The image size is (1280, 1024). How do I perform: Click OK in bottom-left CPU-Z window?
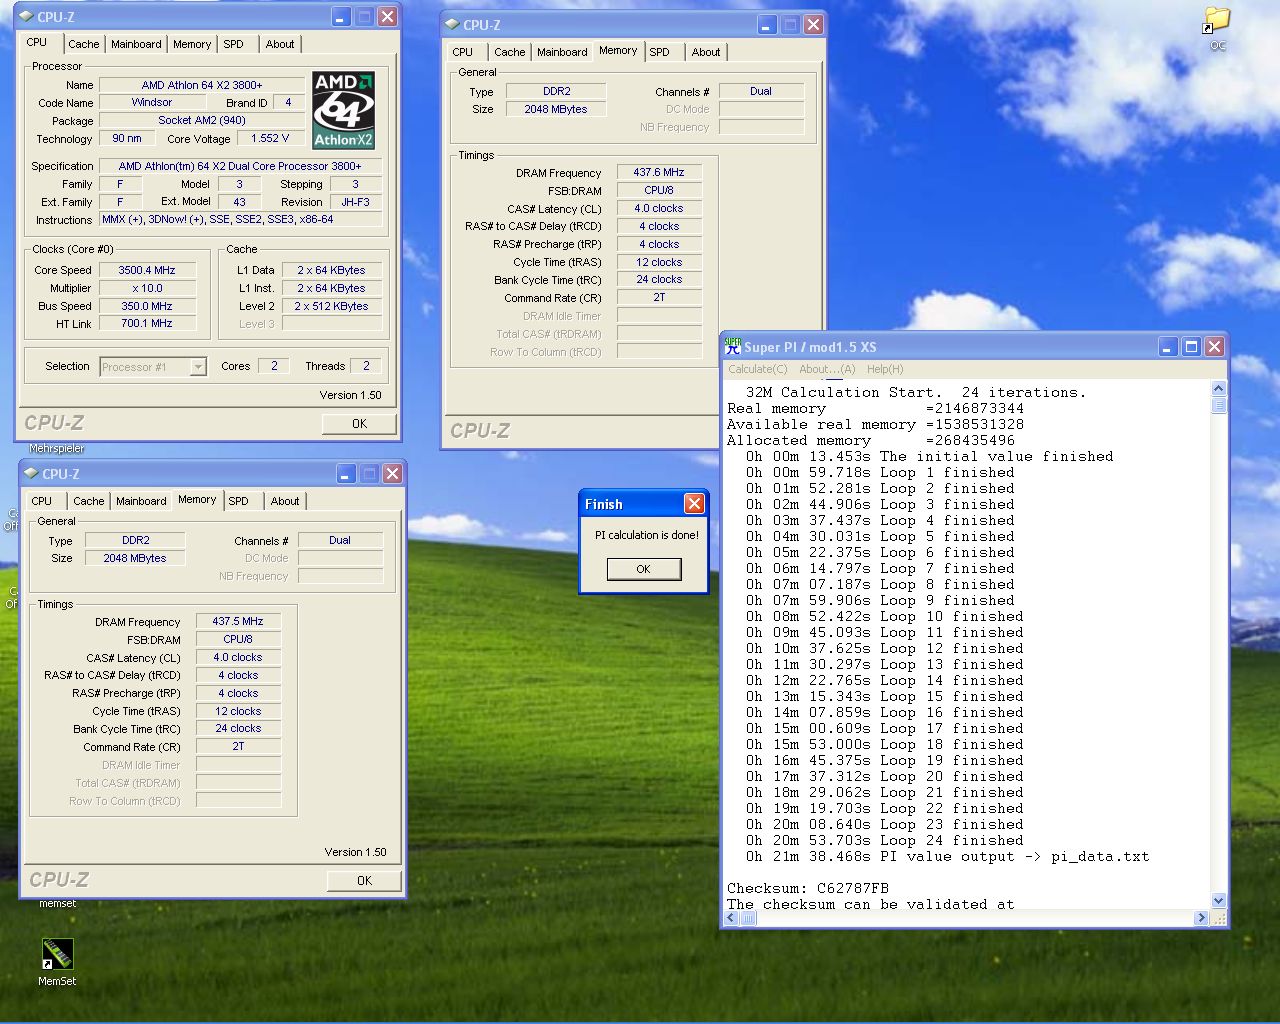point(364,881)
